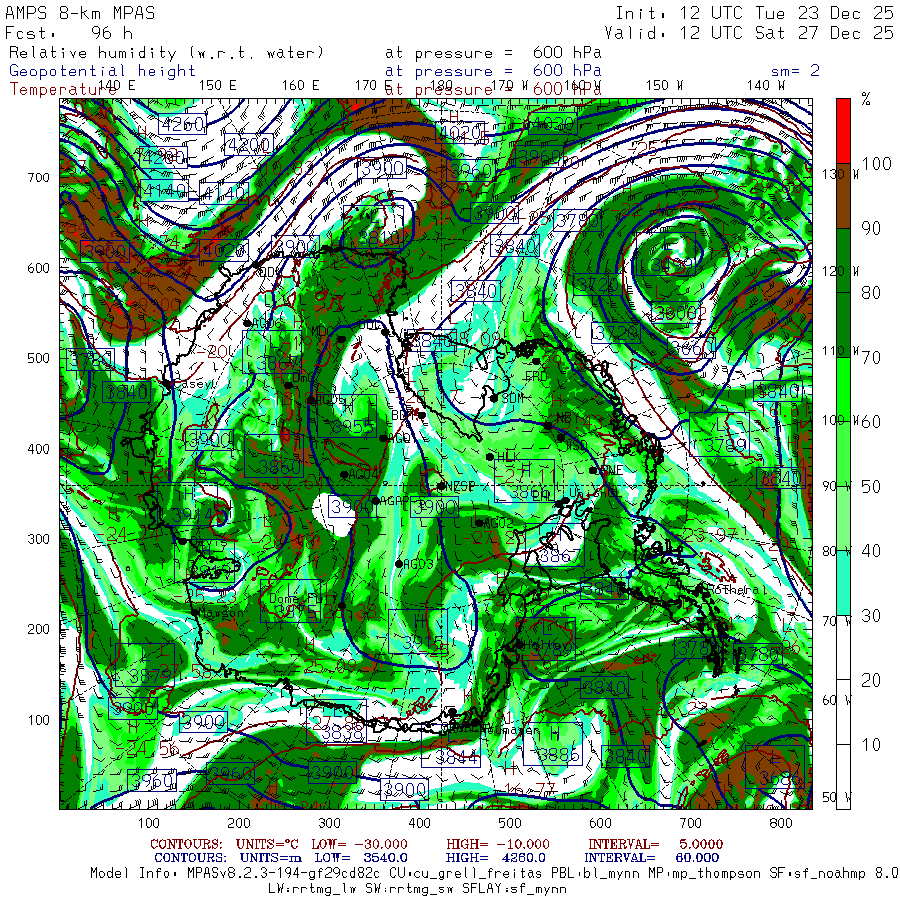This screenshot has height=900, width=900.
Task: Click the HLK station label
Action: (x=507, y=457)
